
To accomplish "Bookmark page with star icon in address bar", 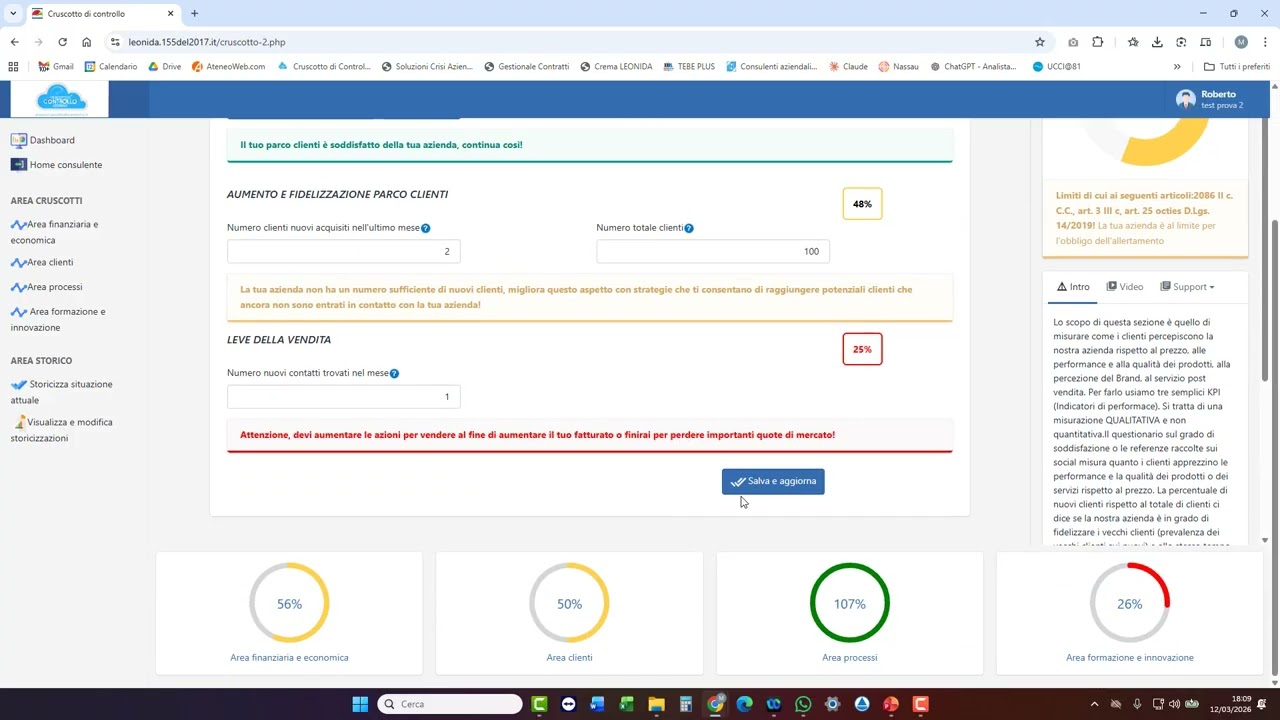I will (1040, 42).
